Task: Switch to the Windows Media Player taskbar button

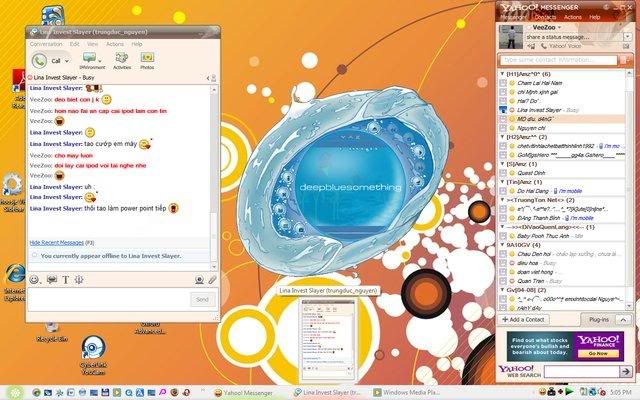Action: 406,393
